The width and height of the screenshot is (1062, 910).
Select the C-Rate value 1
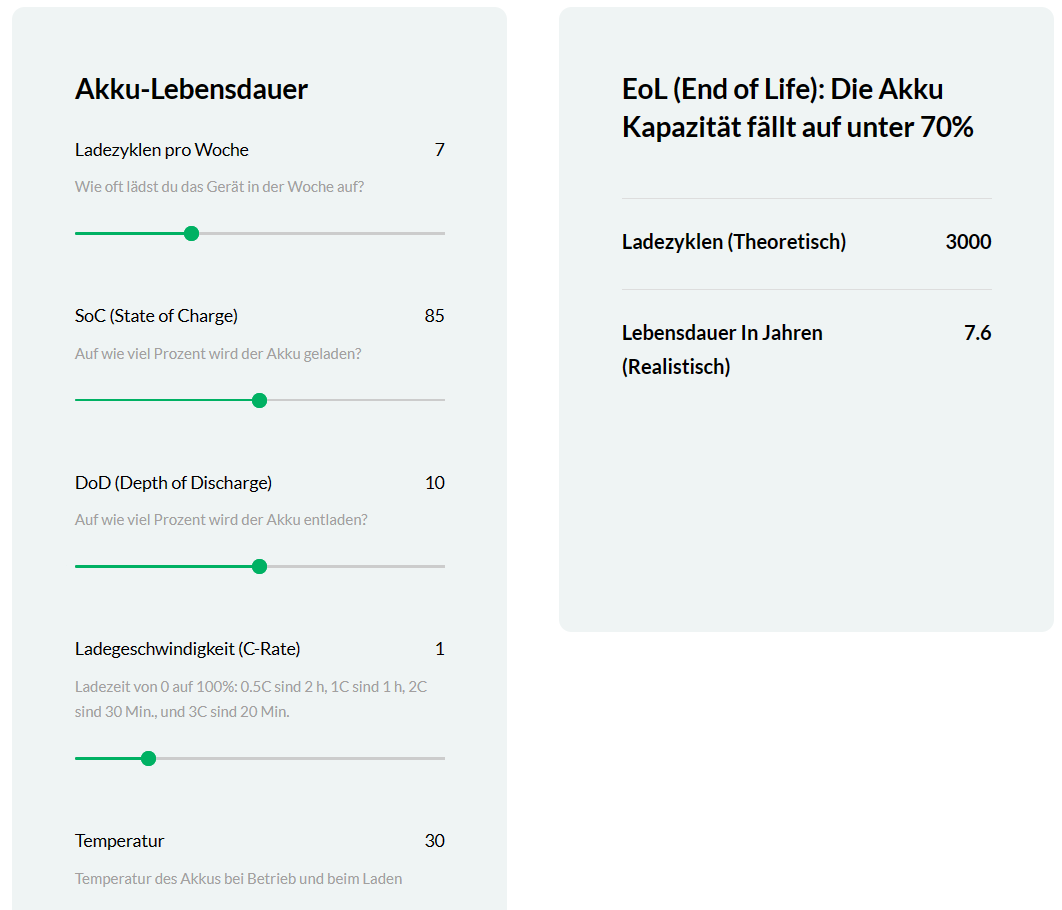[440, 649]
